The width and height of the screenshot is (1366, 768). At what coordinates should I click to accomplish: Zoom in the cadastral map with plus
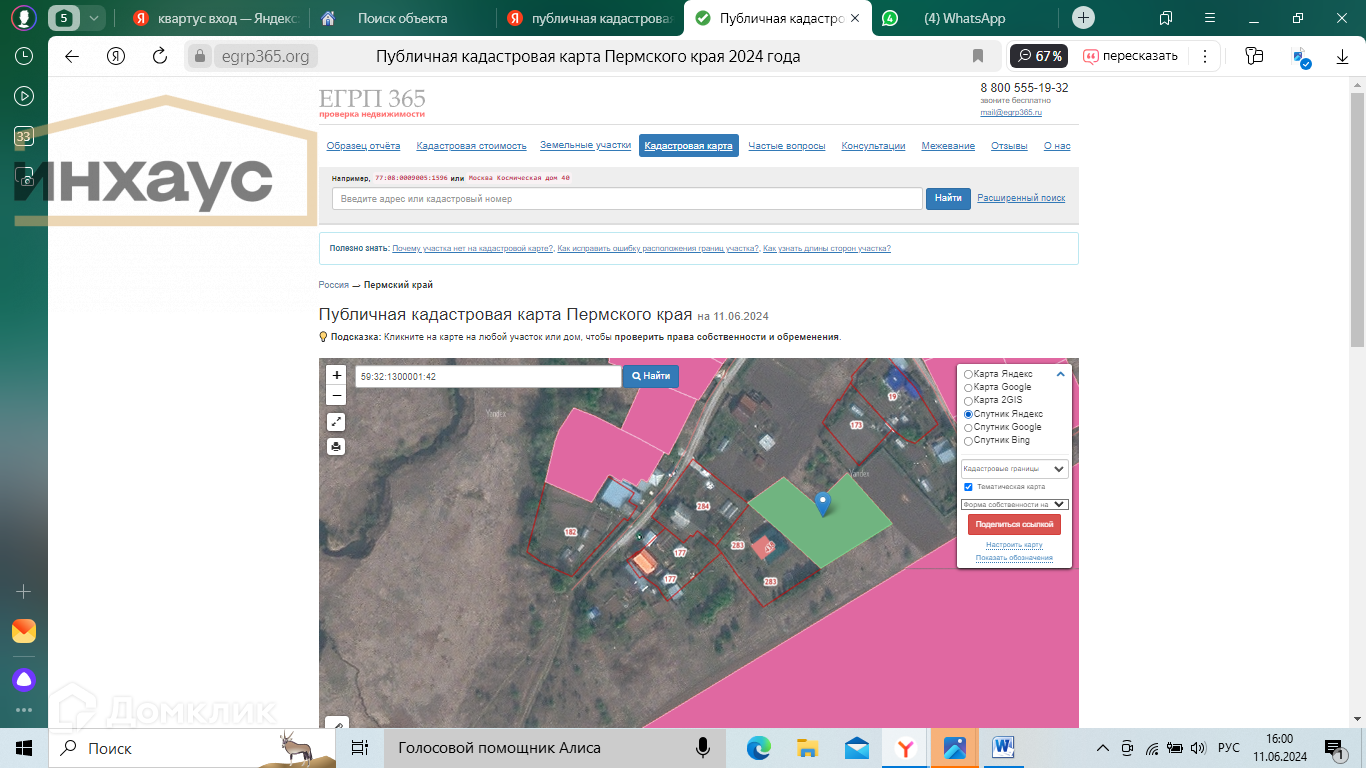coord(337,375)
